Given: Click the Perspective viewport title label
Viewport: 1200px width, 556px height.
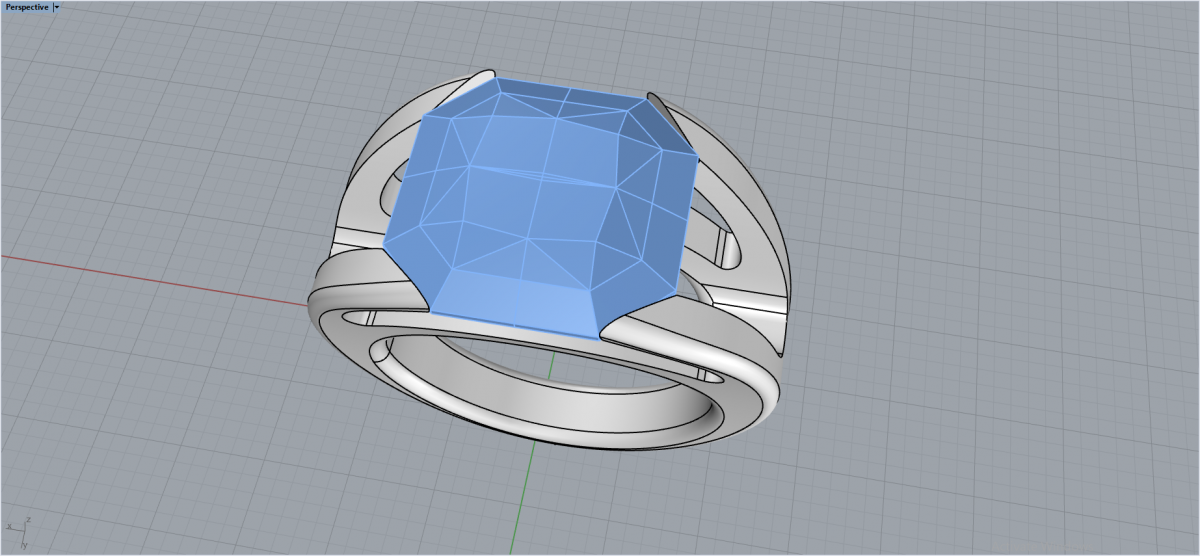Looking at the screenshot, I should [27, 7].
